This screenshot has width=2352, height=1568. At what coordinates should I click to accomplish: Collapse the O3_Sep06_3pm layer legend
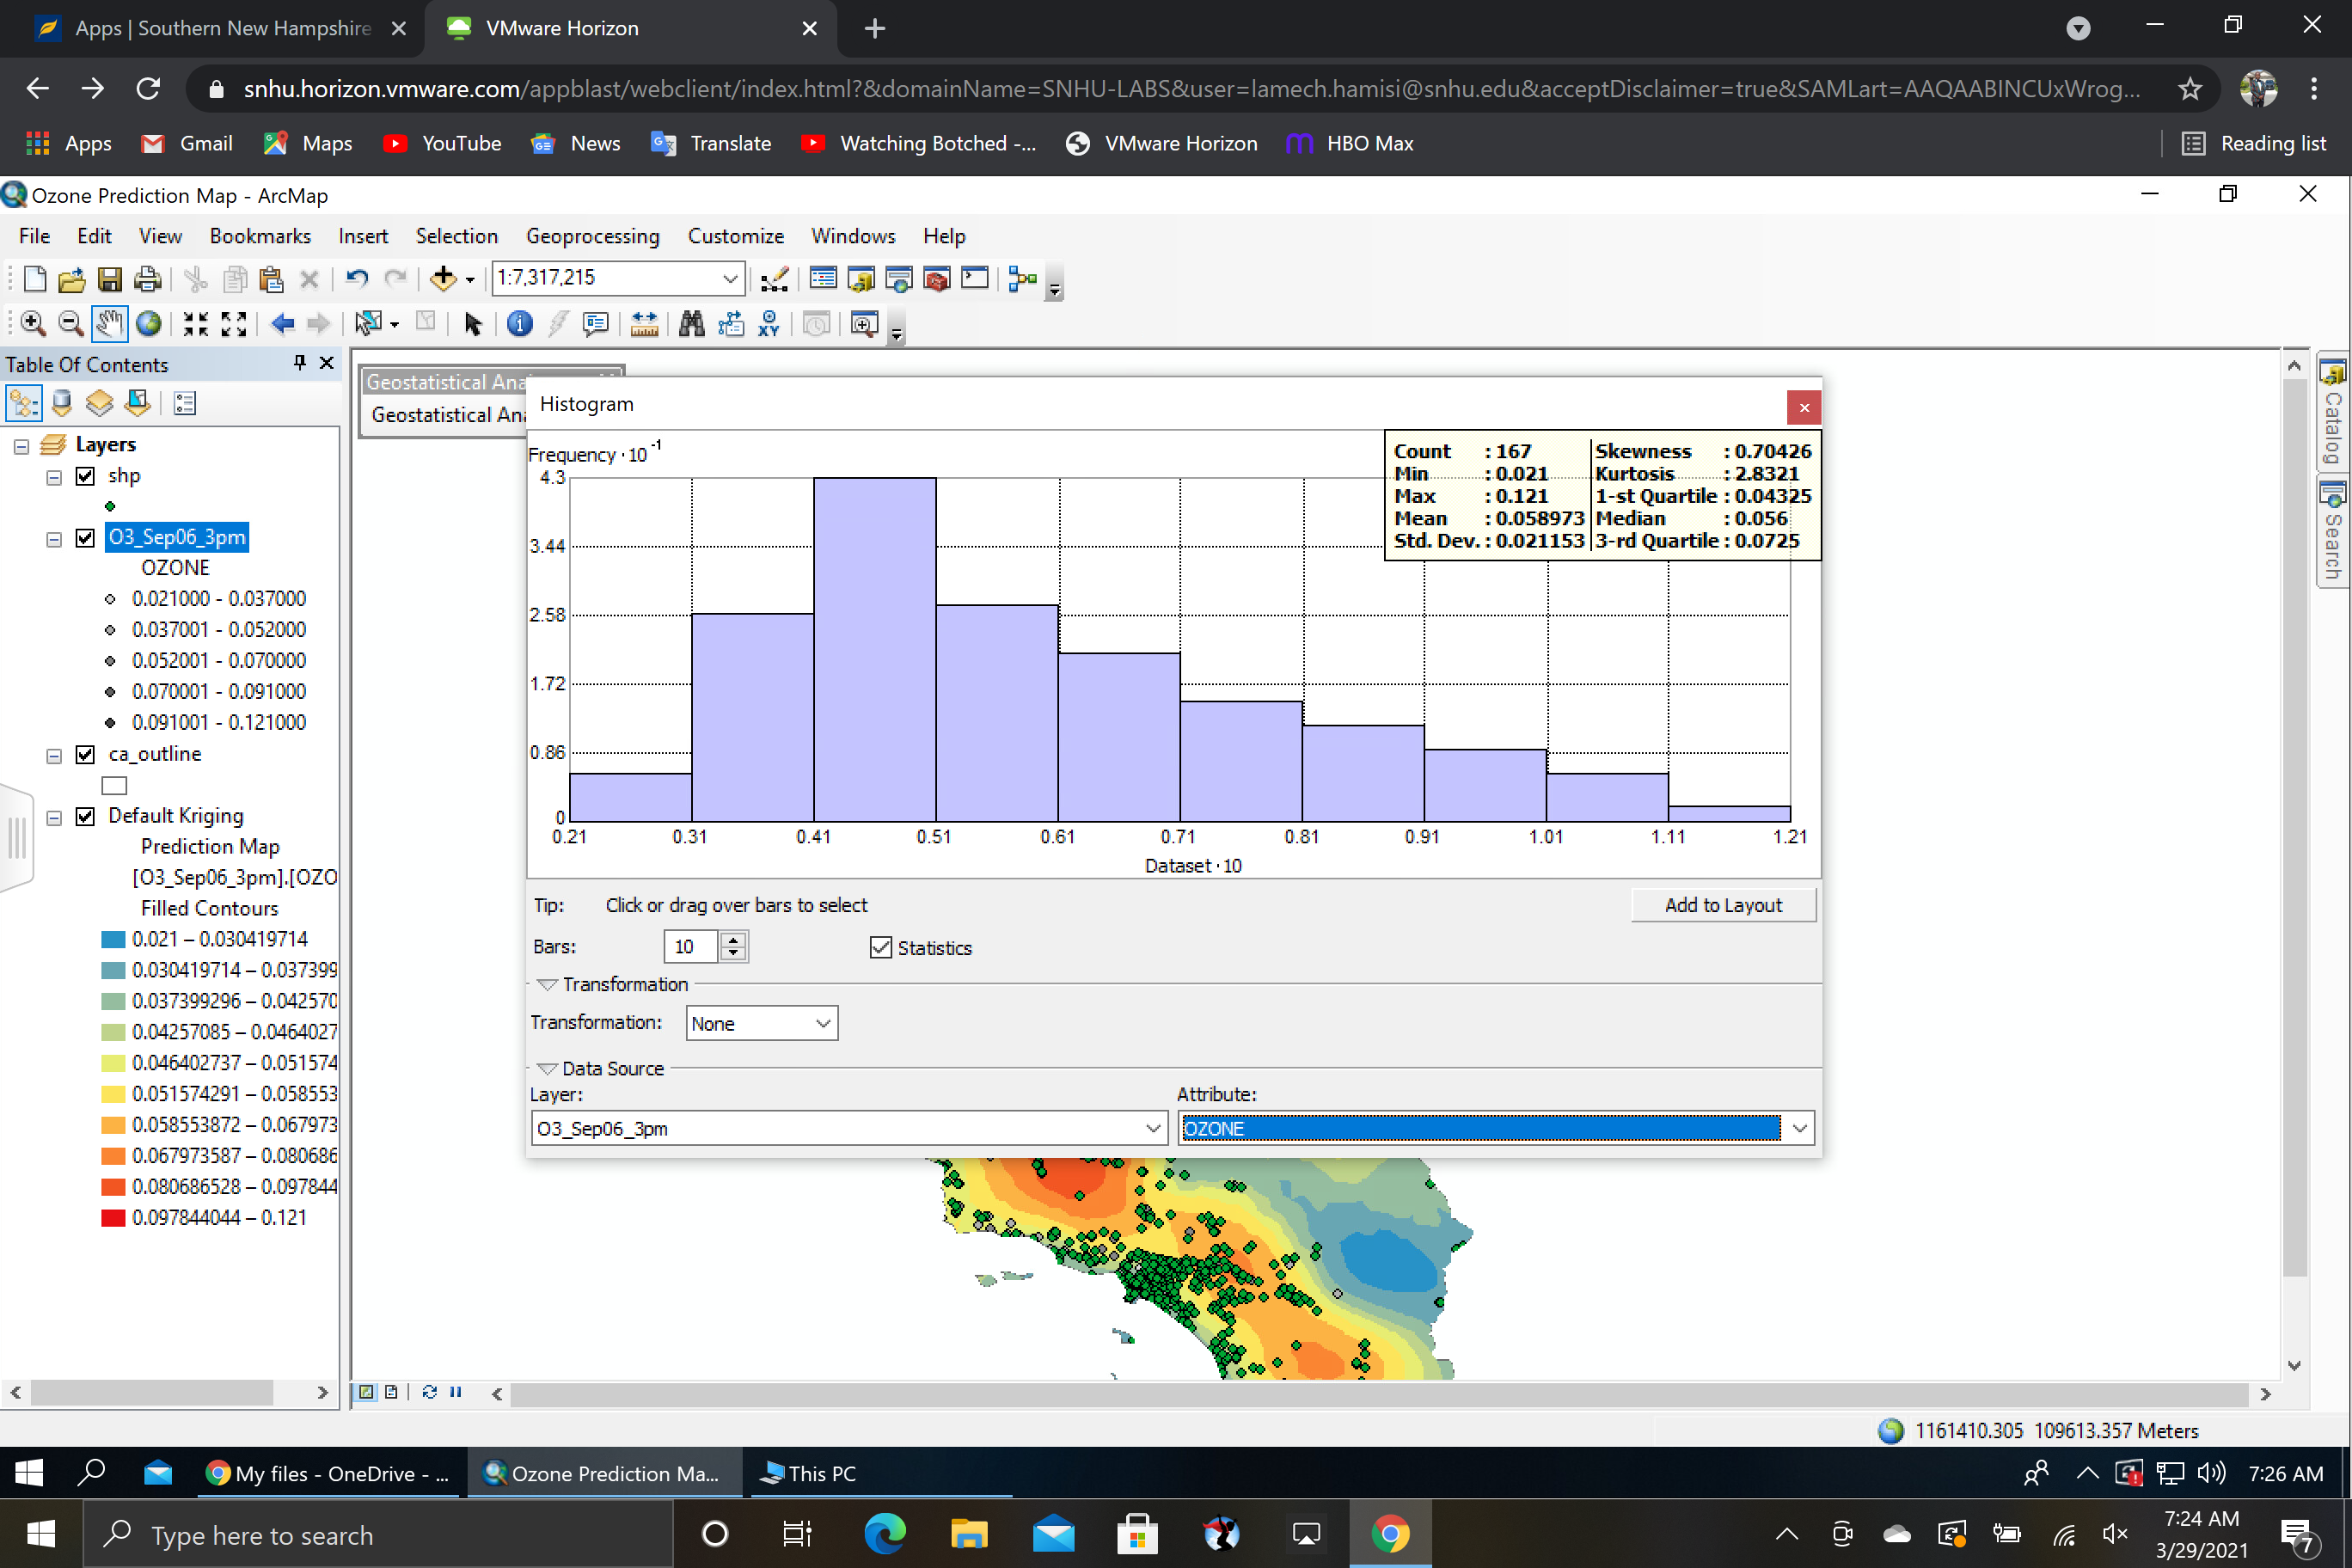[54, 540]
